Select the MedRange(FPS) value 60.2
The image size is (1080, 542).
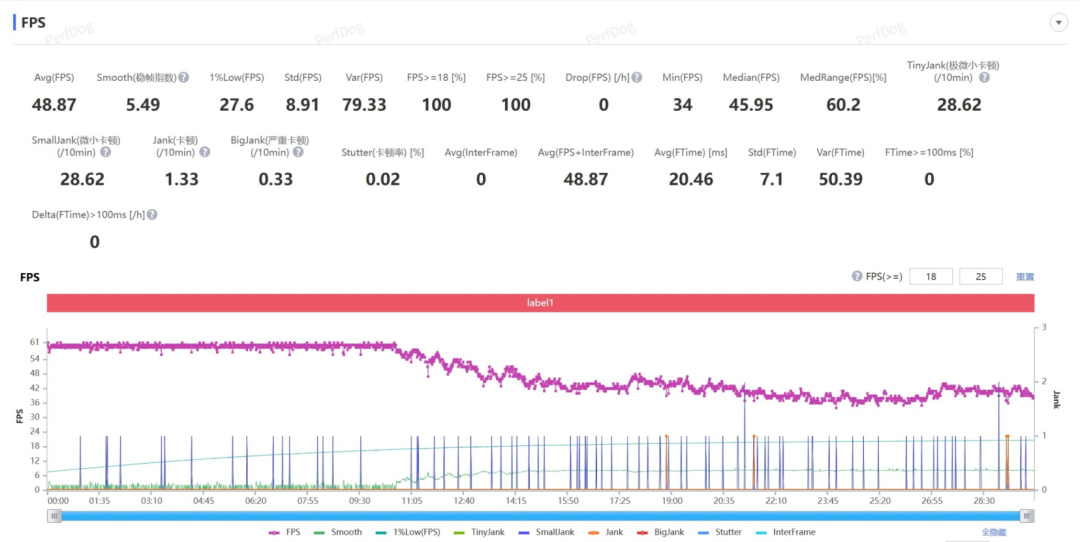843,105
